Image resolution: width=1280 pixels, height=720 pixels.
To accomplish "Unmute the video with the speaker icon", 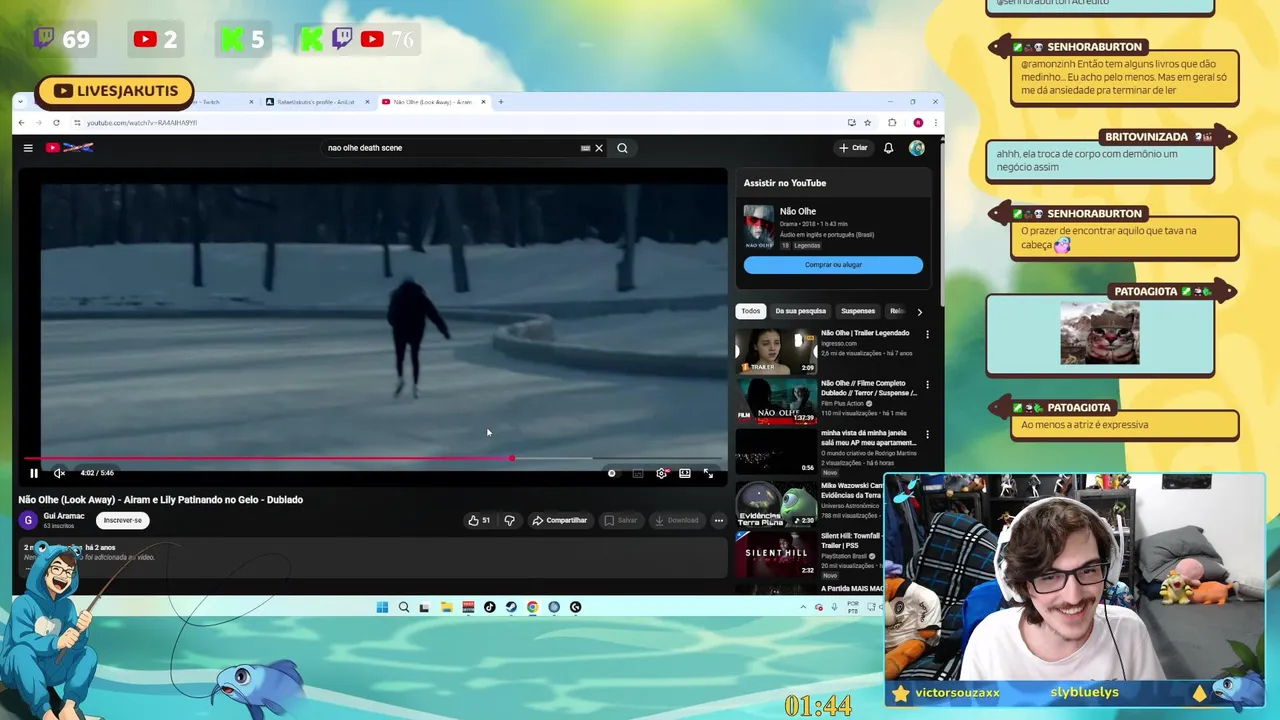I will [59, 473].
